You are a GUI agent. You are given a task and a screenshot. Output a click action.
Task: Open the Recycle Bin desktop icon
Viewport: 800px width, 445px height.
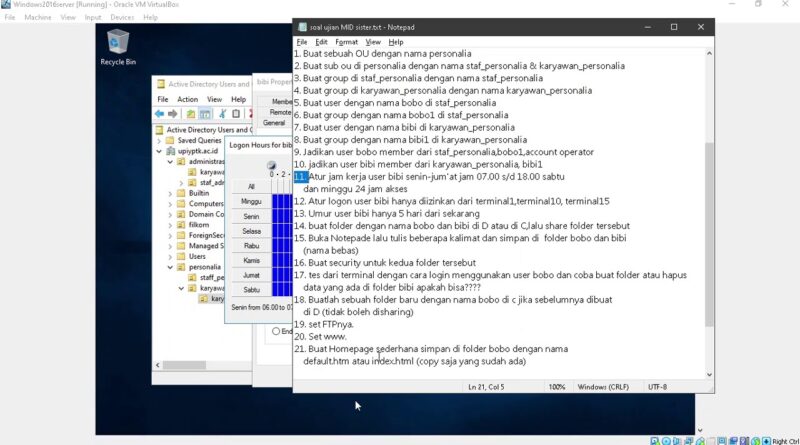pos(118,47)
